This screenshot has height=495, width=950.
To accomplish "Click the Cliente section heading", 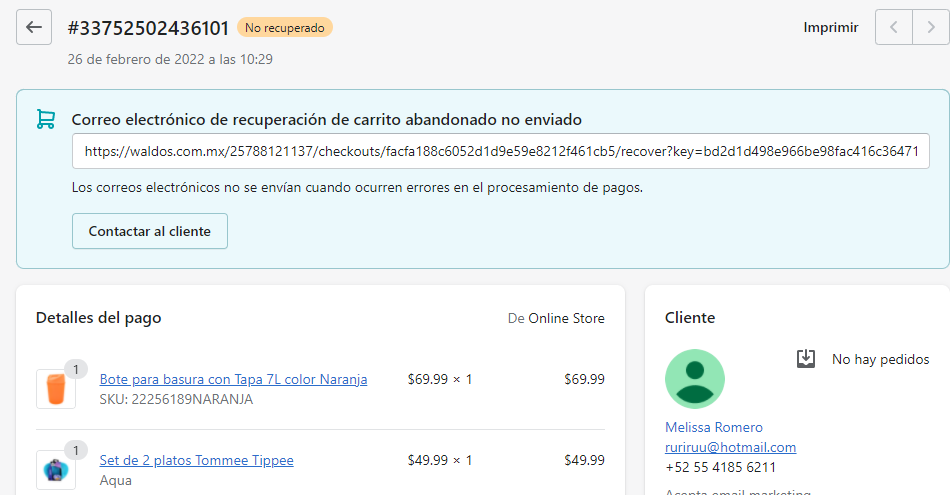I will click(x=690, y=318).
